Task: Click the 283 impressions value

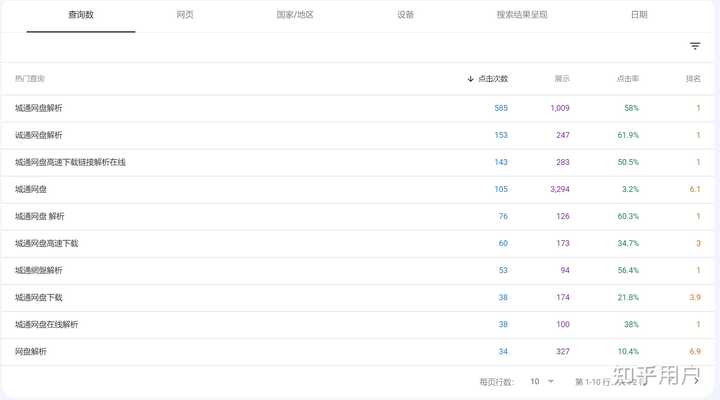Action: [562, 162]
